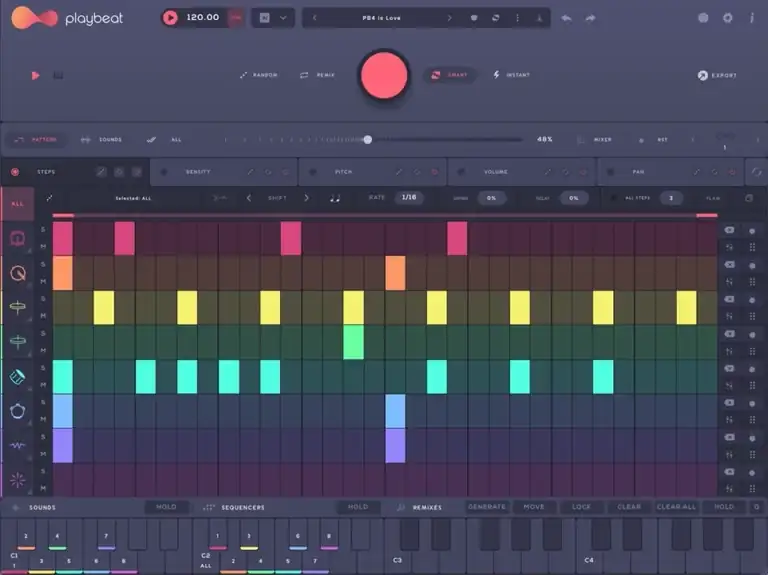Click the delay 0% value field
Viewport: 768px width, 575px height.
(574, 198)
